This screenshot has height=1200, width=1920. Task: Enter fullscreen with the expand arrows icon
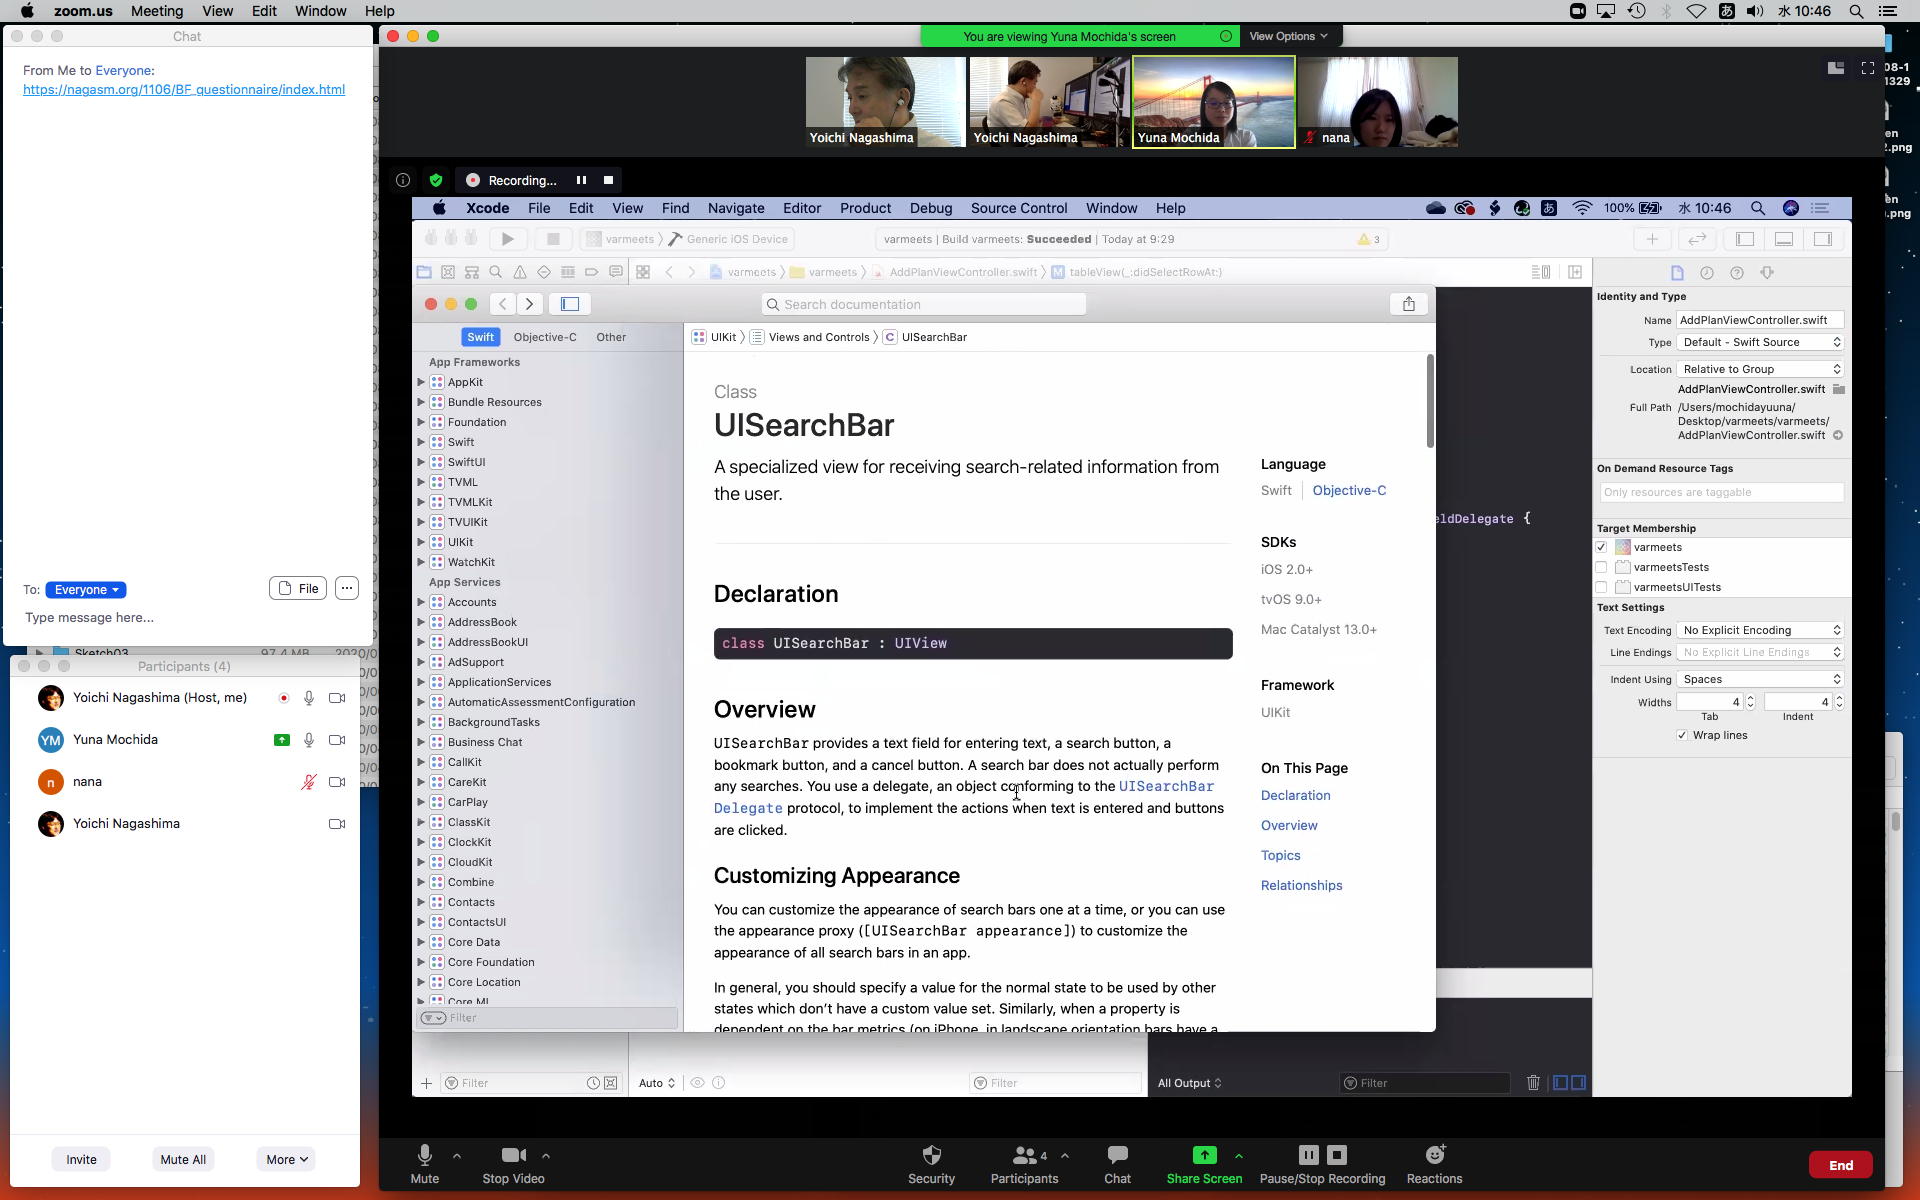pos(1867,68)
